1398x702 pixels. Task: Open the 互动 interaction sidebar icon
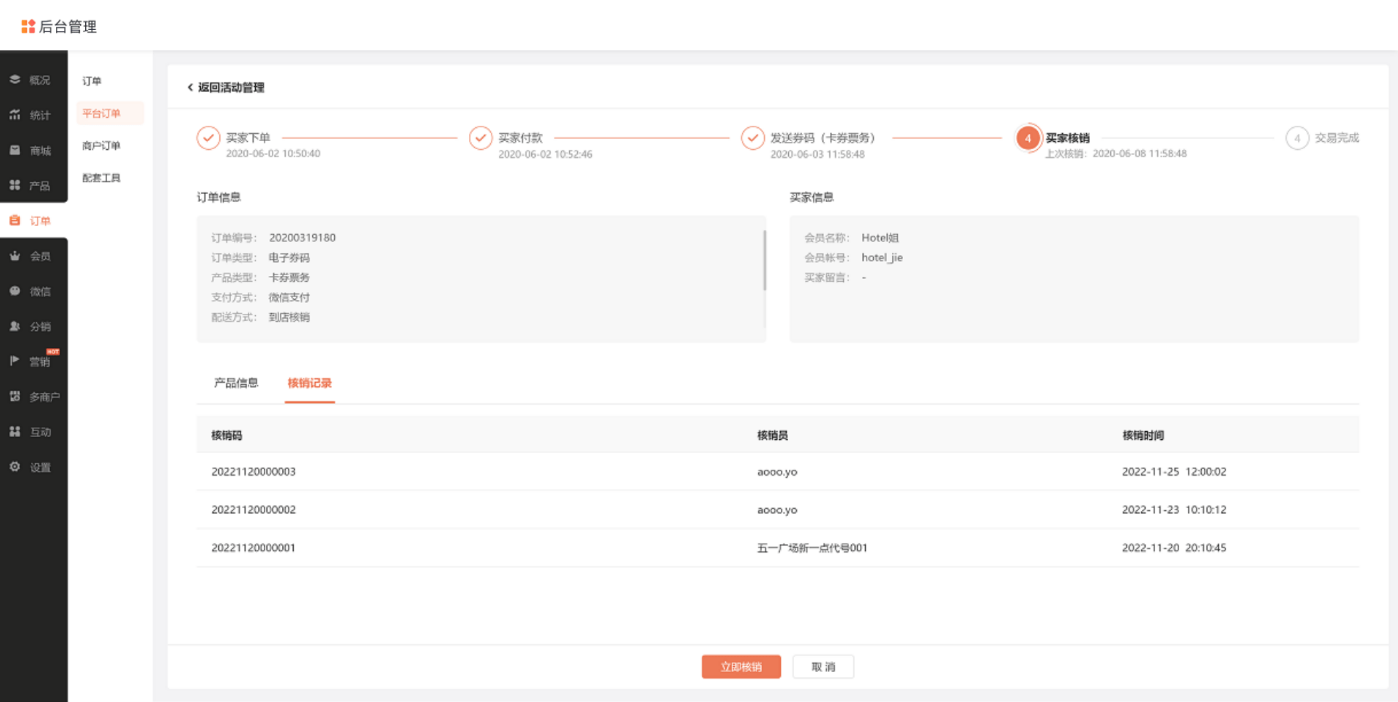tap(15, 431)
